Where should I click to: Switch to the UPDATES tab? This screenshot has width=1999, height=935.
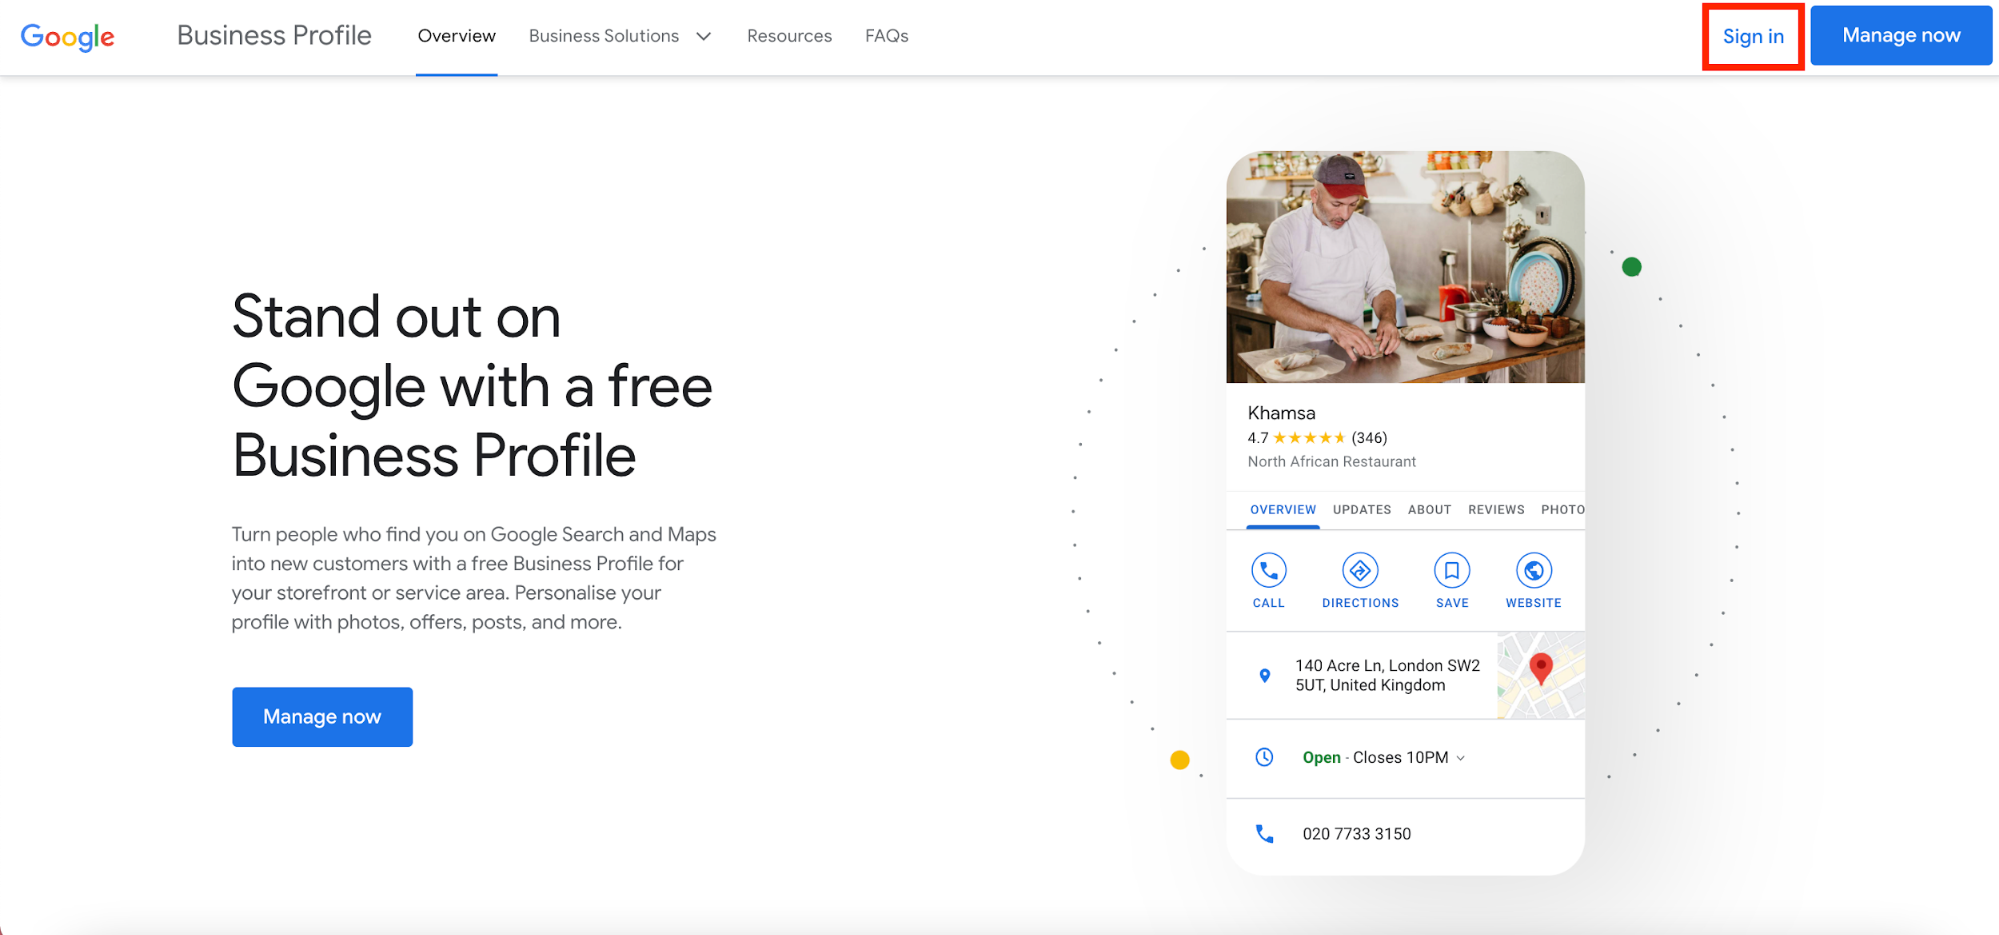point(1362,510)
